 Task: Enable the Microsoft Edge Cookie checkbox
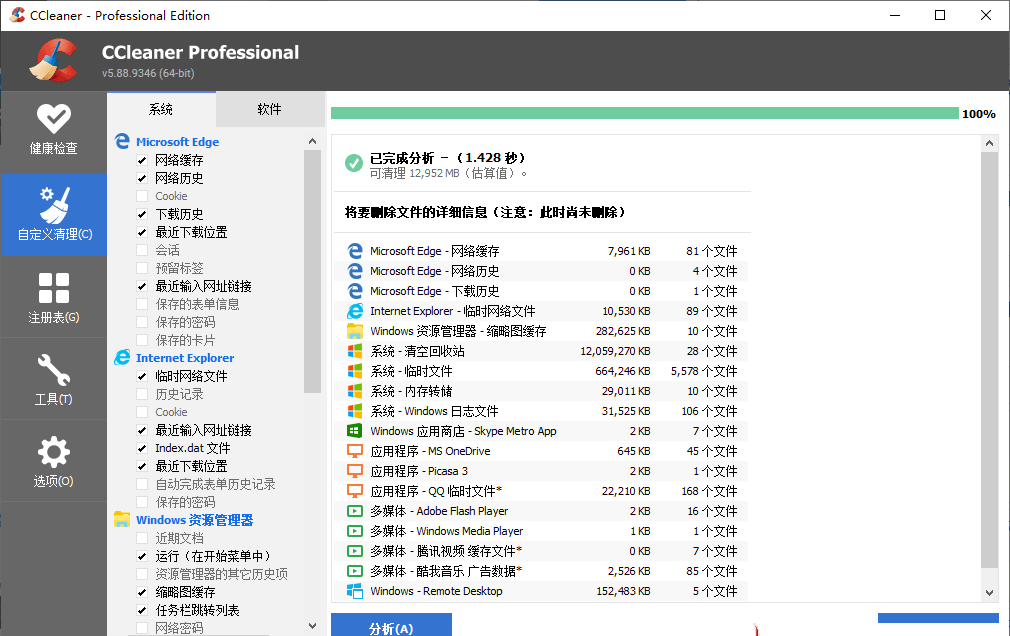click(x=142, y=196)
